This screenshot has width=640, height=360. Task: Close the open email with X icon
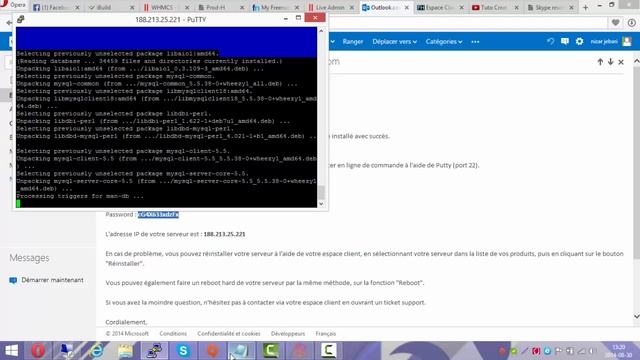coord(621,62)
